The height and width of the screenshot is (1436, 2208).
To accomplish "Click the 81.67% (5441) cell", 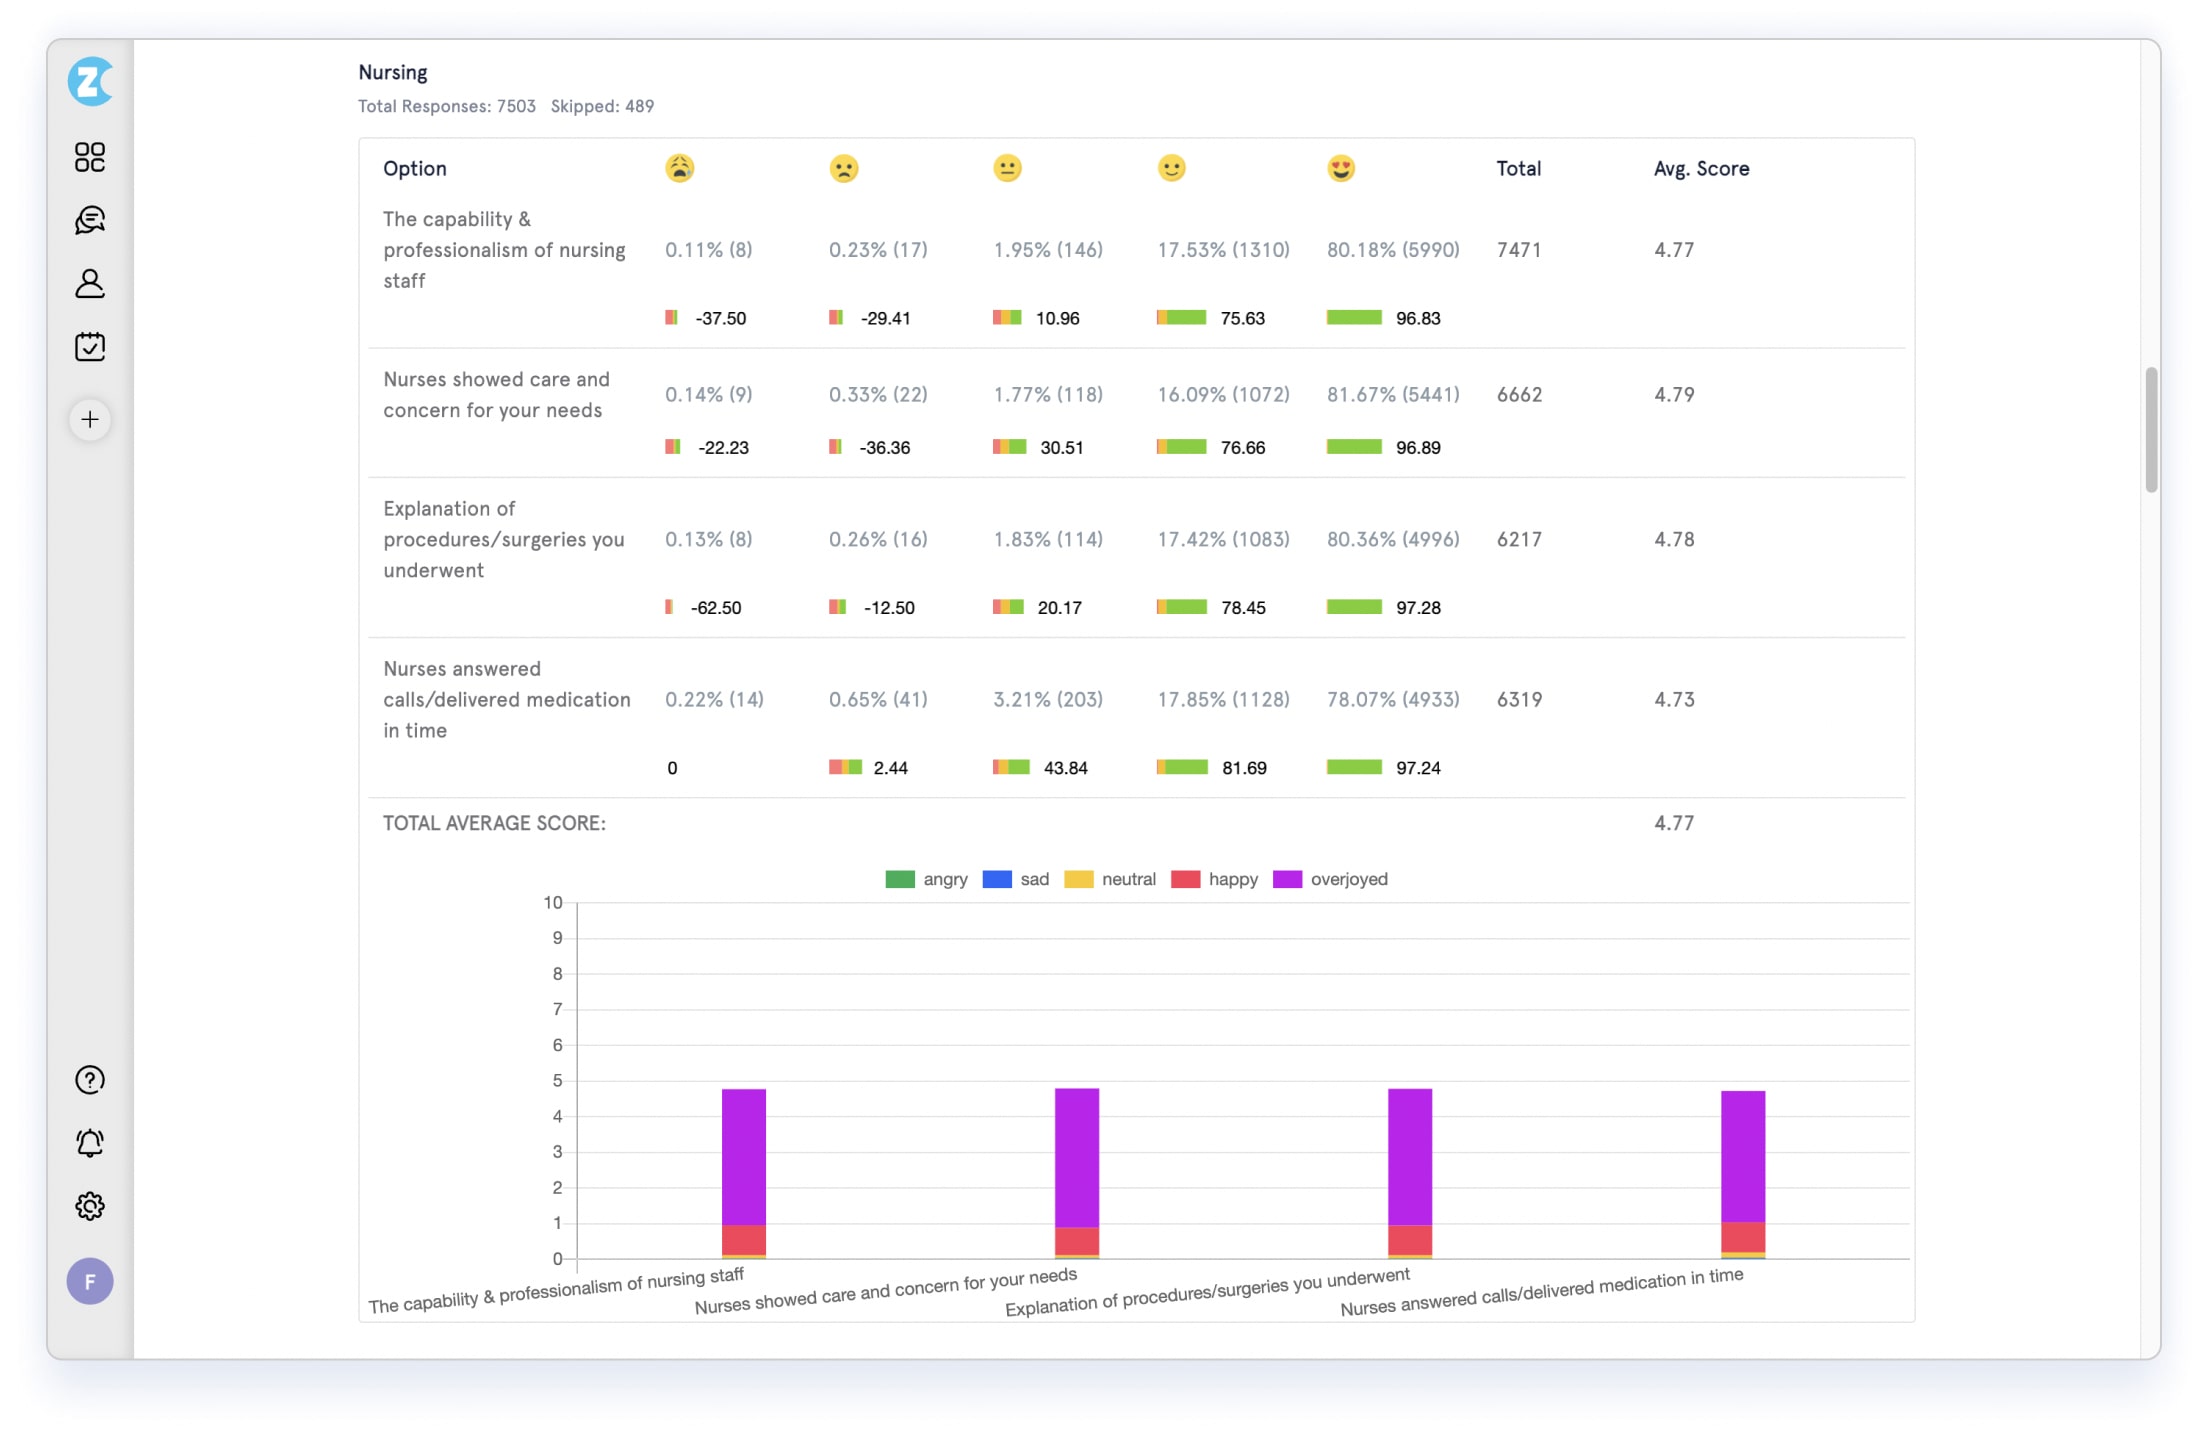I will (x=1393, y=394).
